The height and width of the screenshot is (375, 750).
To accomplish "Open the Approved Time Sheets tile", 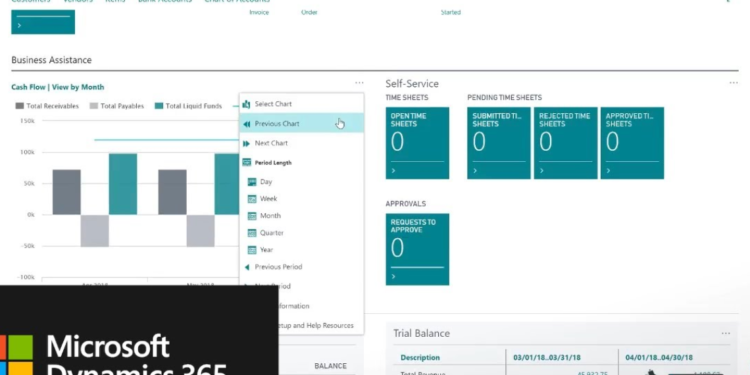I will 632,143.
